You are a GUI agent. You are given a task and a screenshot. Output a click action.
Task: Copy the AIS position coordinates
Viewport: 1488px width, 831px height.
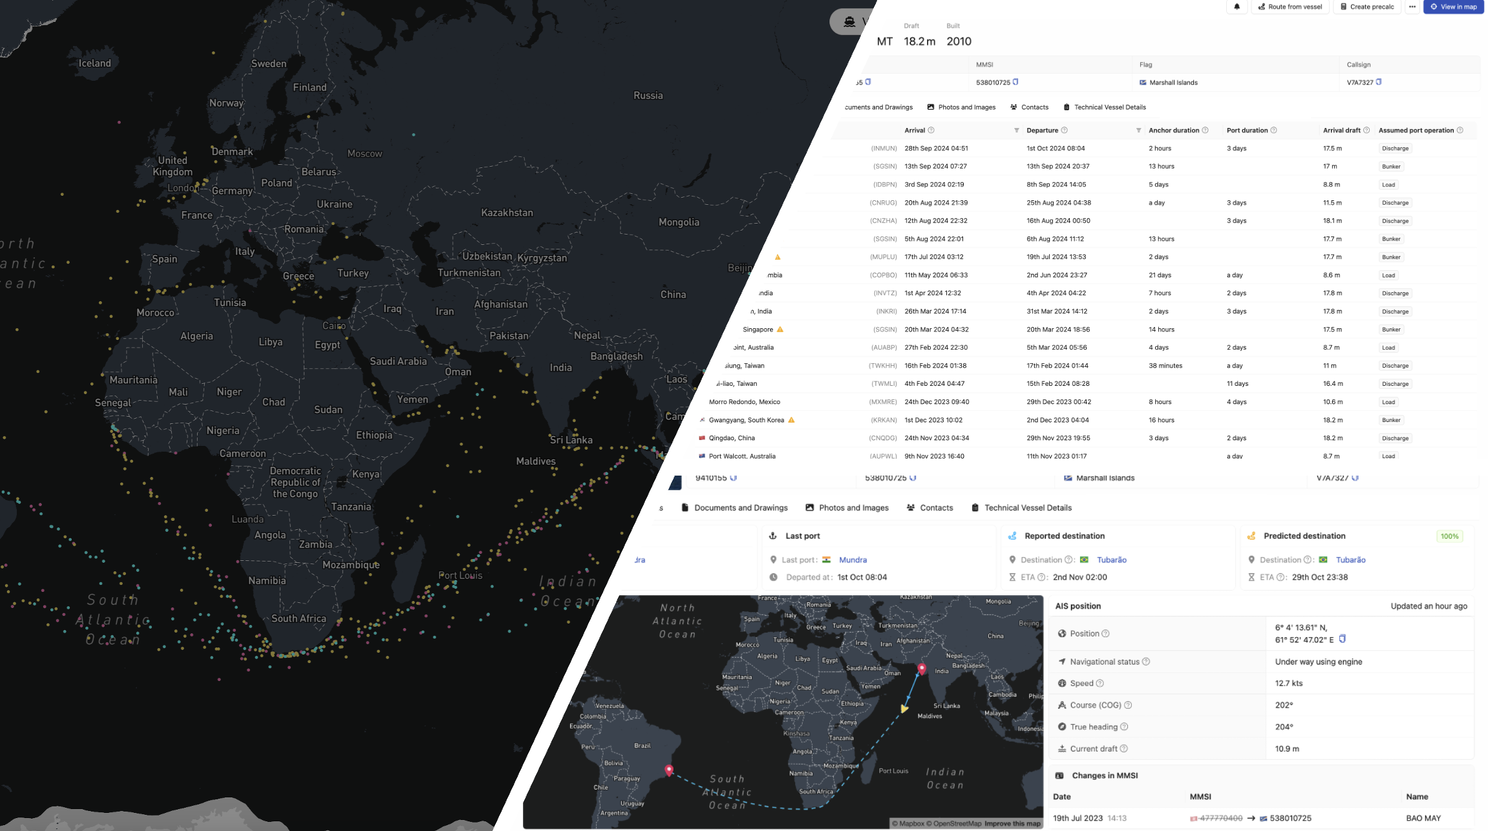[1342, 639]
